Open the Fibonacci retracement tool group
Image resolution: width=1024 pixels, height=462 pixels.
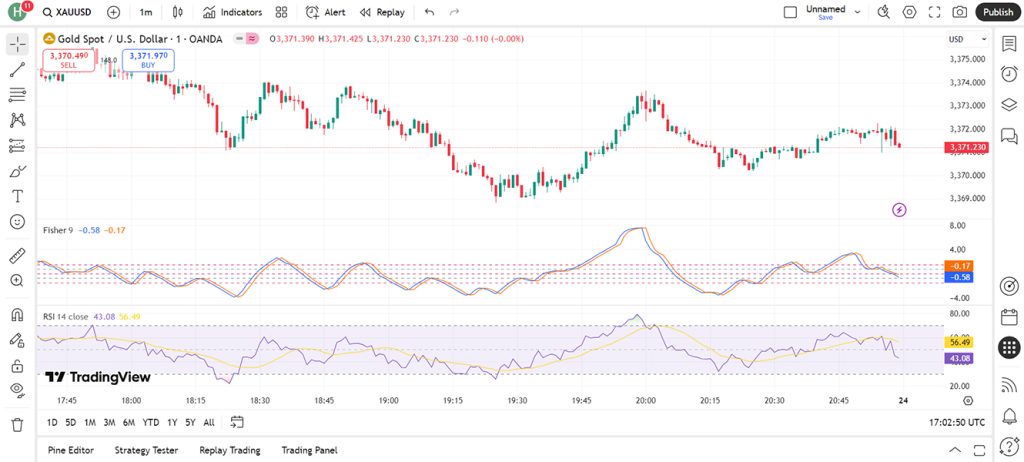point(17,95)
